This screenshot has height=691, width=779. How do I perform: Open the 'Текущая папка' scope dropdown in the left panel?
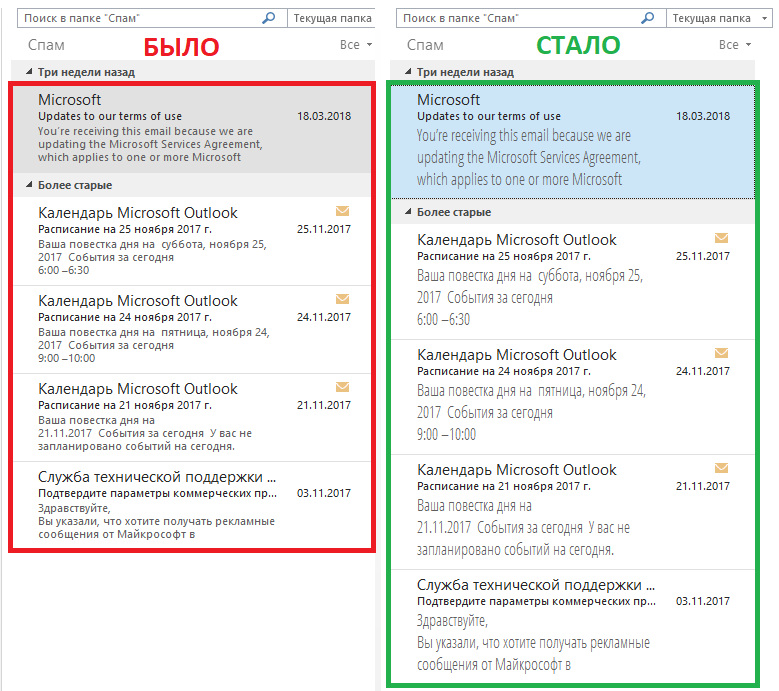(x=332, y=18)
